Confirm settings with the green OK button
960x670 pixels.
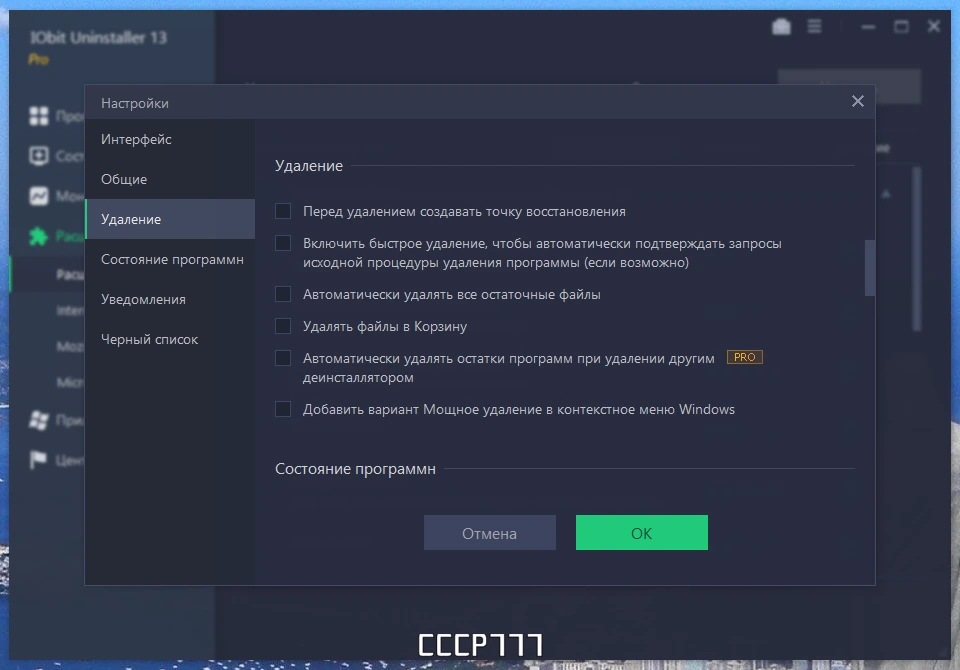[642, 533]
